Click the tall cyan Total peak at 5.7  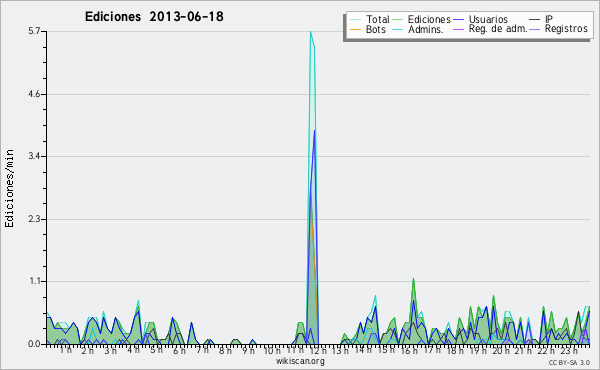pos(311,32)
